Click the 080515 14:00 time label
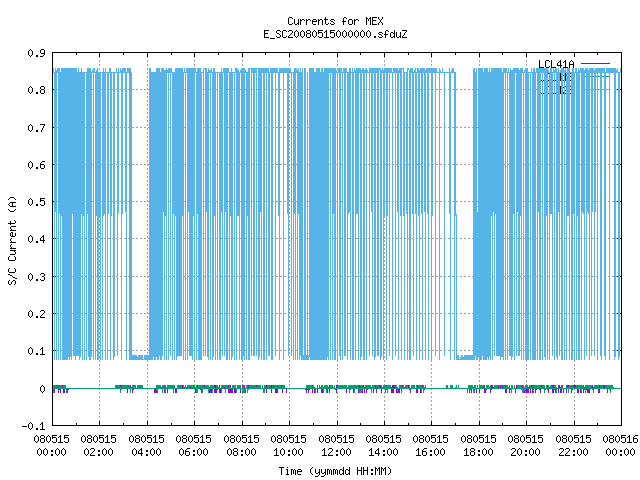 (383, 446)
